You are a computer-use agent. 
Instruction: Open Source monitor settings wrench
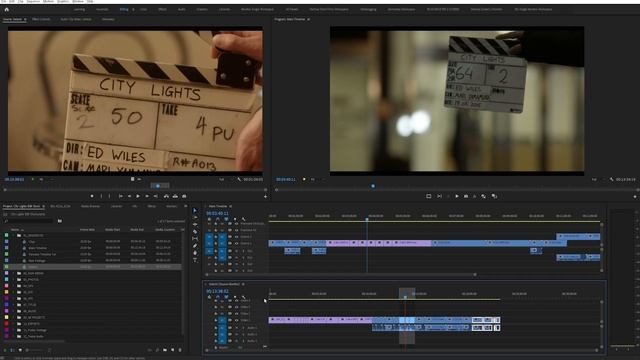239,179
